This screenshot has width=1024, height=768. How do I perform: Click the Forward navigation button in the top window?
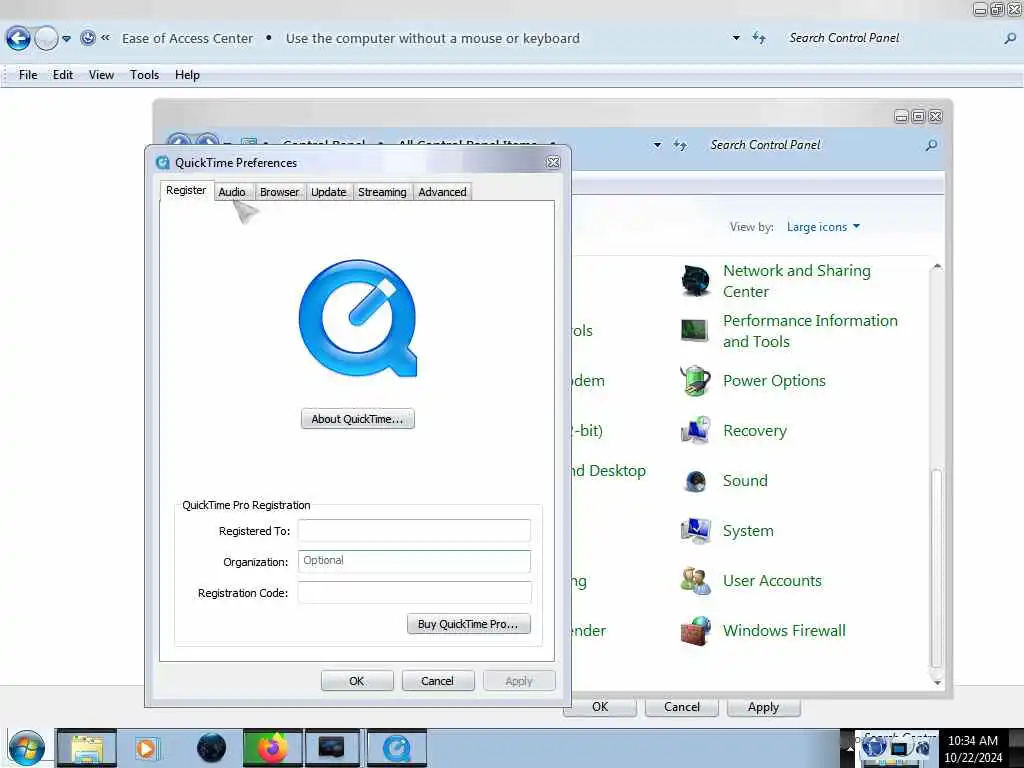pos(46,39)
